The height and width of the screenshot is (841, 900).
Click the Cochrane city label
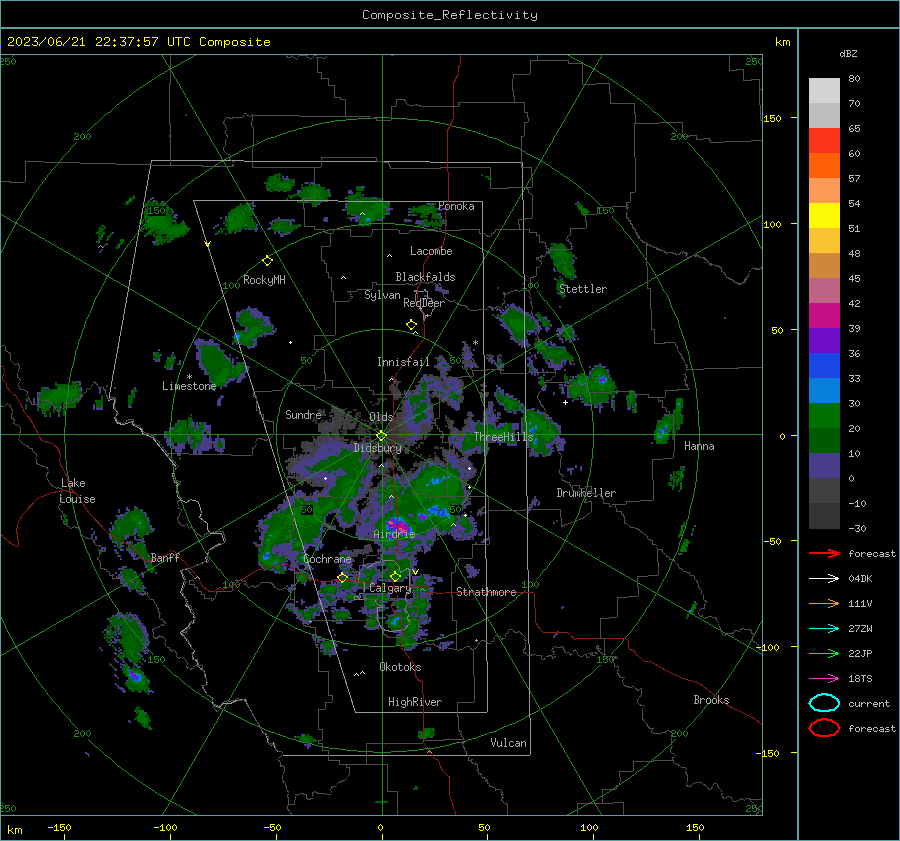(x=327, y=559)
